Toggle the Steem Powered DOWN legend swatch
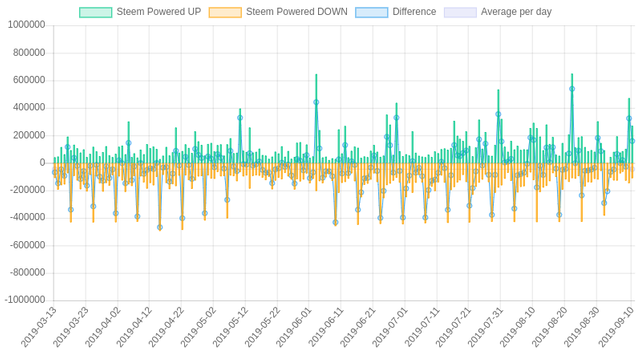The image size is (640, 361). point(225,12)
